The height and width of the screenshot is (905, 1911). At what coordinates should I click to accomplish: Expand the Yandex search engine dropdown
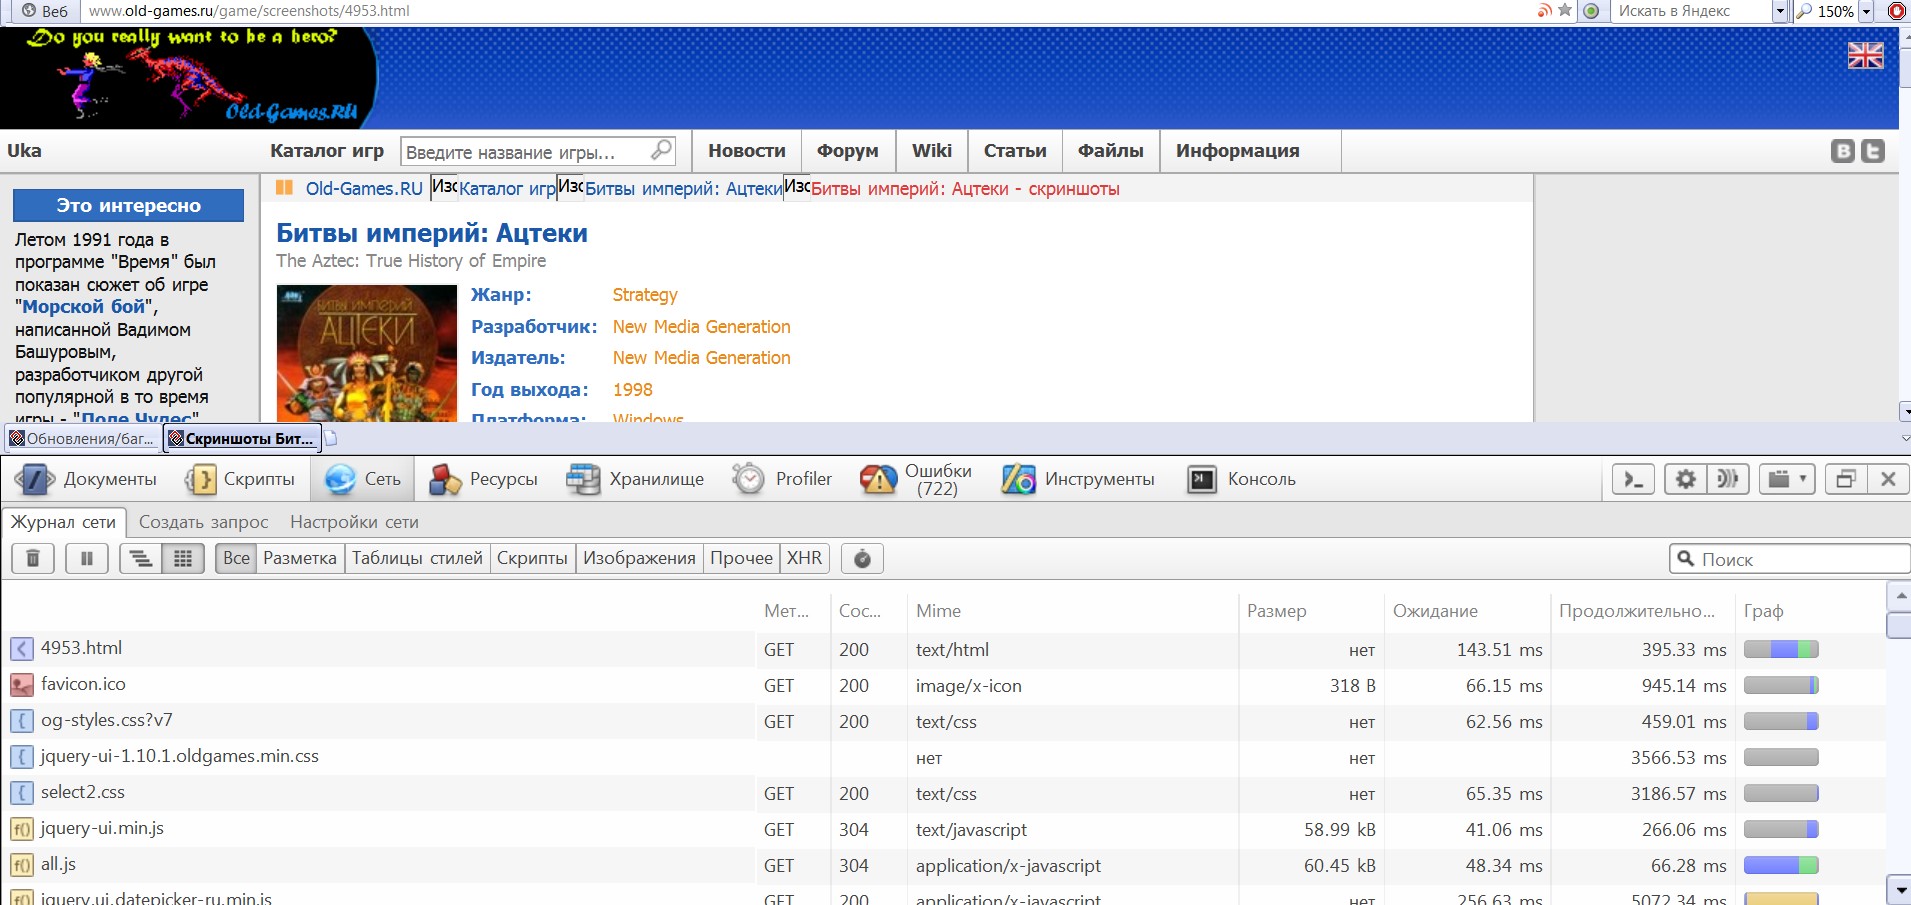click(x=1780, y=11)
